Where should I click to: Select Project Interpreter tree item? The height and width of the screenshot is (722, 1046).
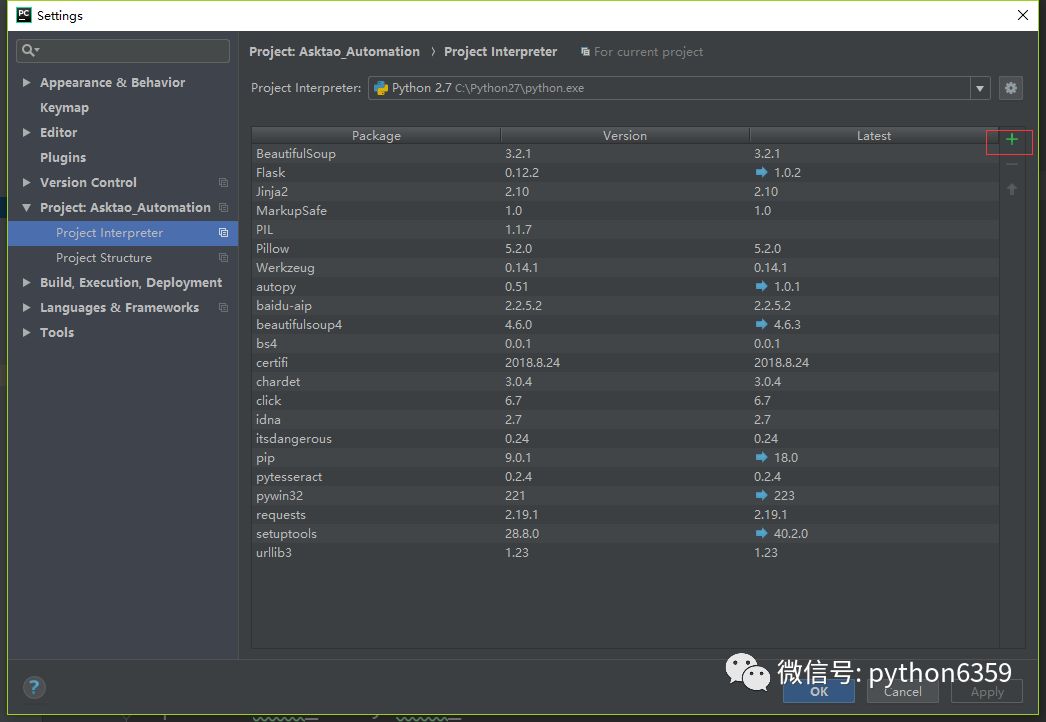123,233
